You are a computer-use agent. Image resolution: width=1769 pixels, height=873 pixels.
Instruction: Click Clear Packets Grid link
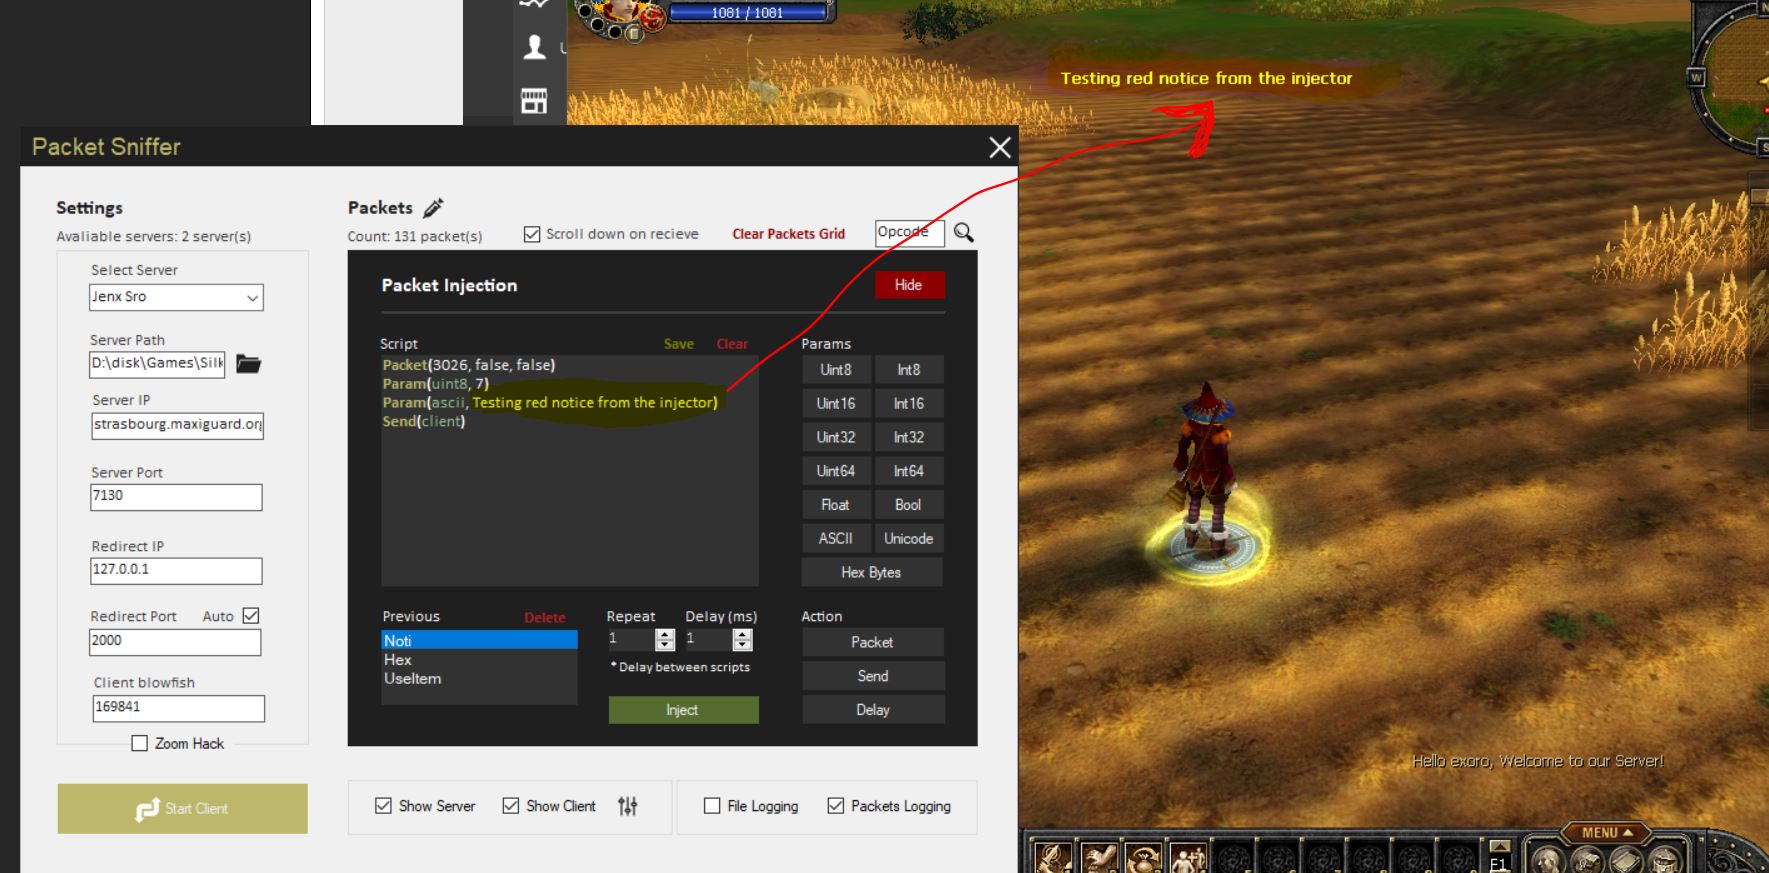click(788, 234)
